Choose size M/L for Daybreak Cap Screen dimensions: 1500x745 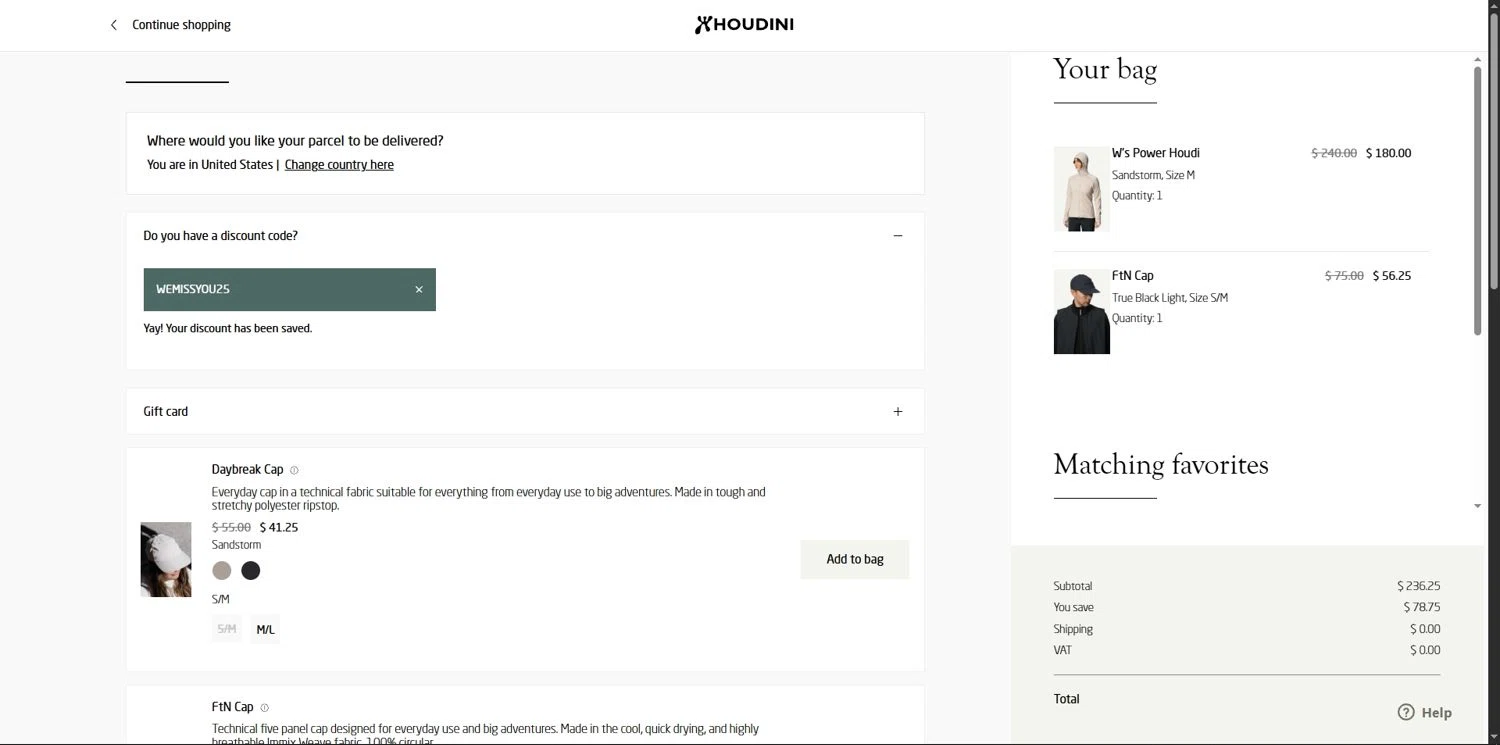click(265, 629)
